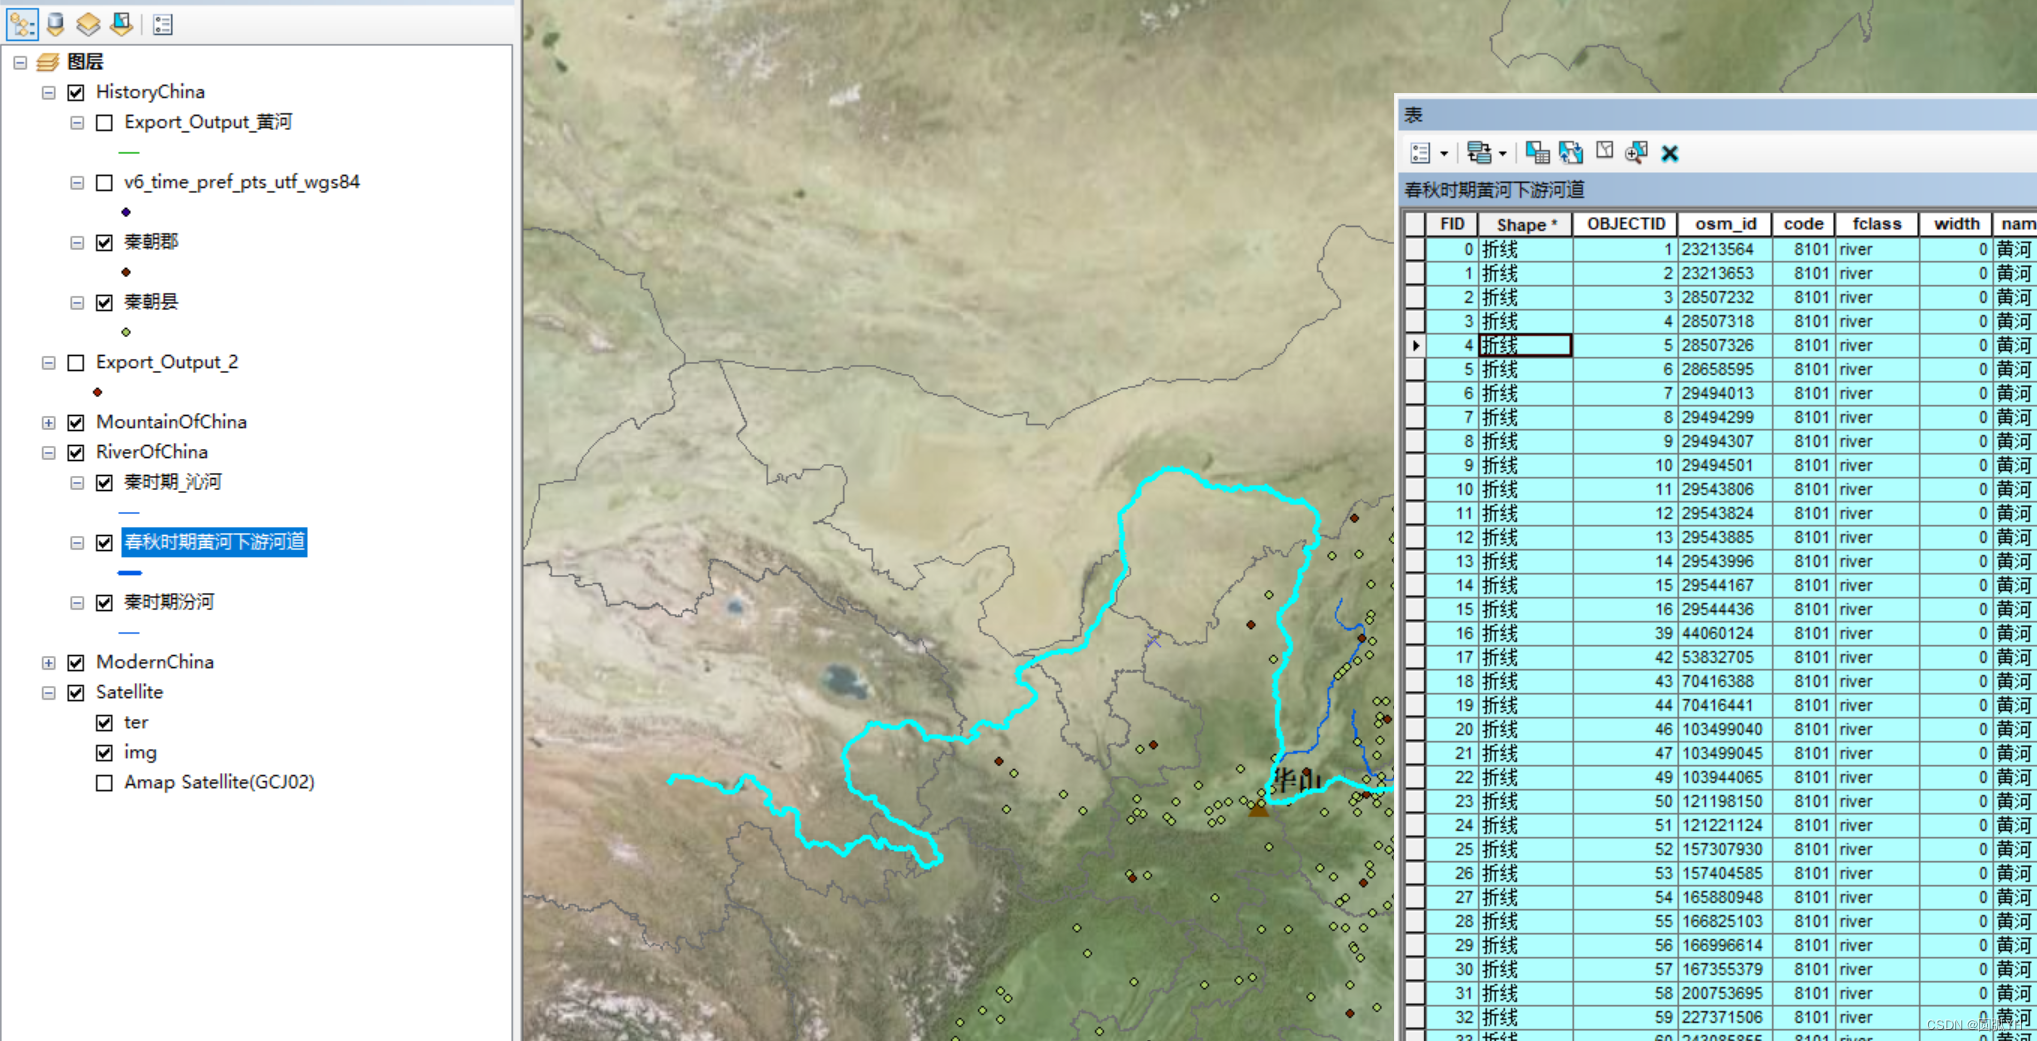Uncheck img layer under Satellite
The width and height of the screenshot is (2037, 1041).
[104, 753]
